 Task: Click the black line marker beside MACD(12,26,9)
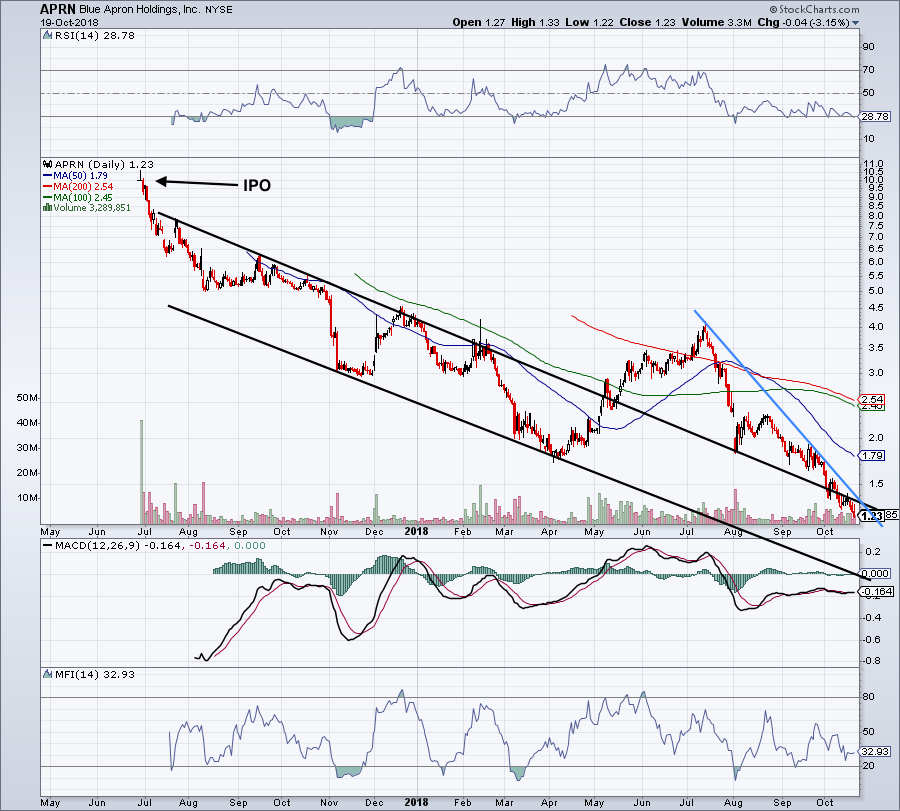(x=48, y=545)
